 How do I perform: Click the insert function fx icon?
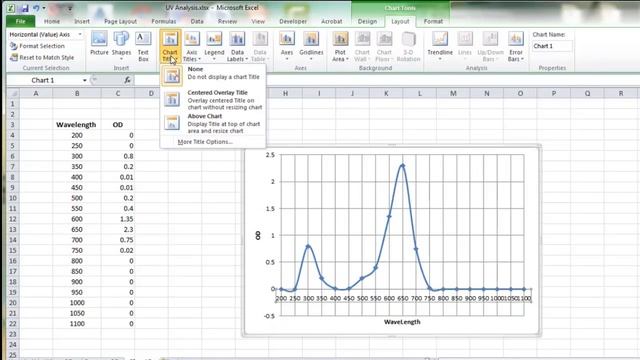(127, 80)
